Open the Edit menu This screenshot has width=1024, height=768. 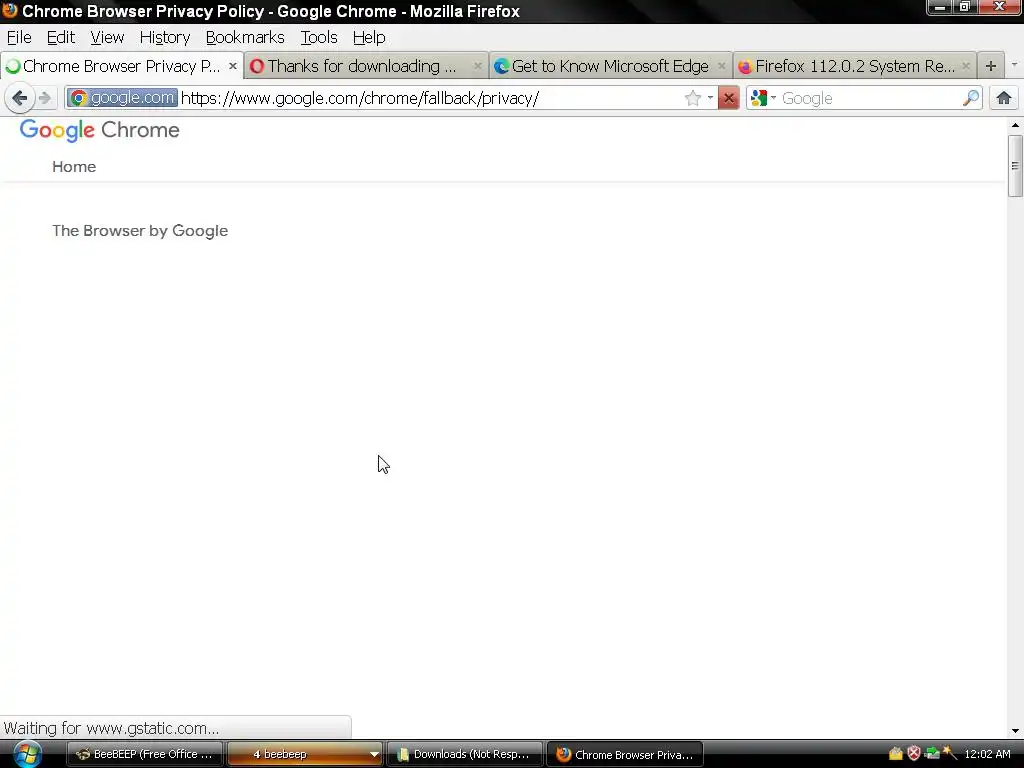[x=61, y=37]
